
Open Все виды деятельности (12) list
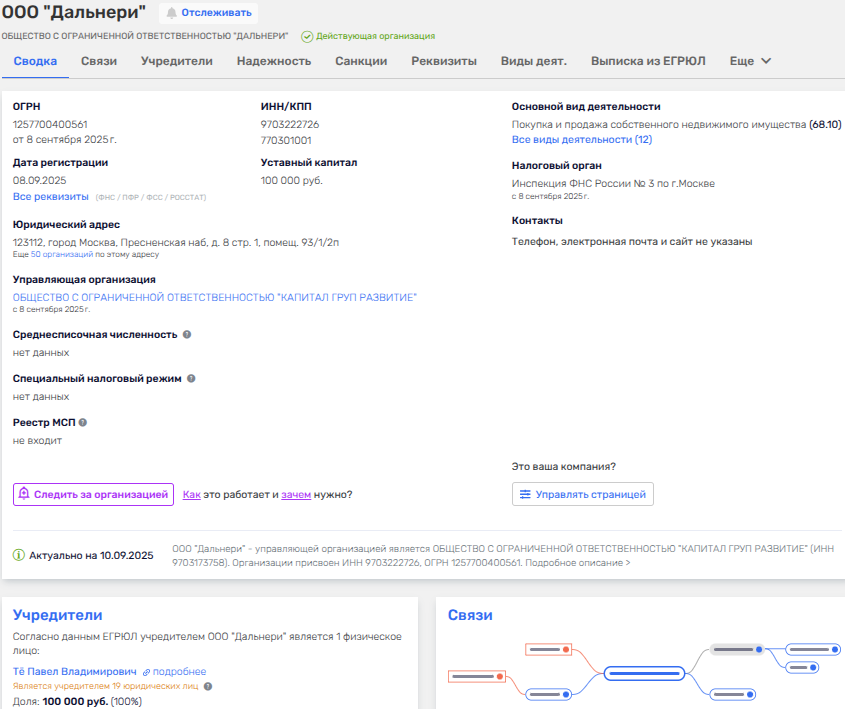tap(581, 140)
